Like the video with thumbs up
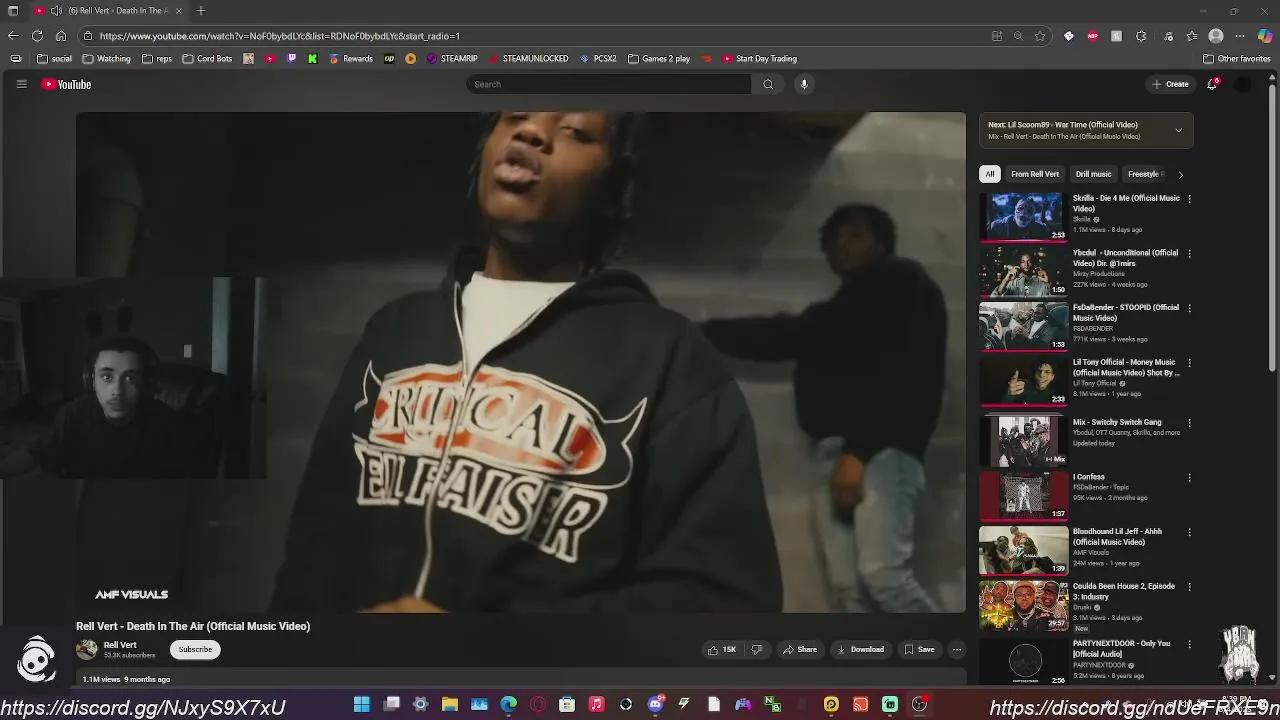The height and width of the screenshot is (720, 1280). point(722,650)
